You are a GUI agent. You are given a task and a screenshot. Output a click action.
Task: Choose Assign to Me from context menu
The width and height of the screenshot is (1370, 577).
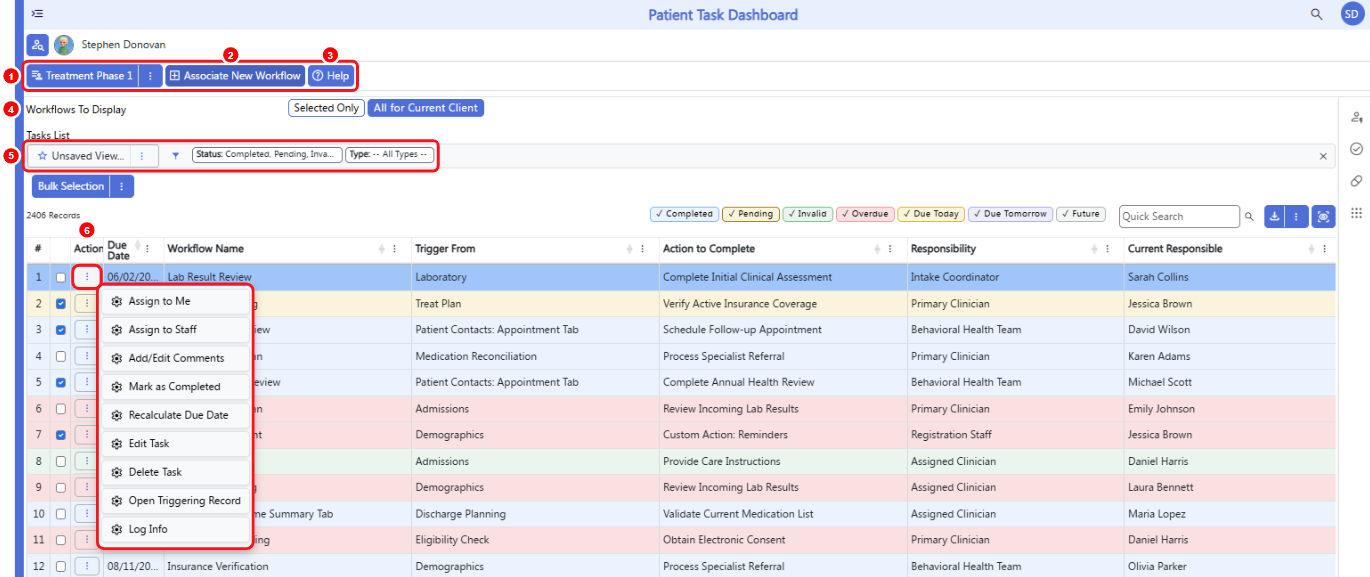[x=176, y=301]
